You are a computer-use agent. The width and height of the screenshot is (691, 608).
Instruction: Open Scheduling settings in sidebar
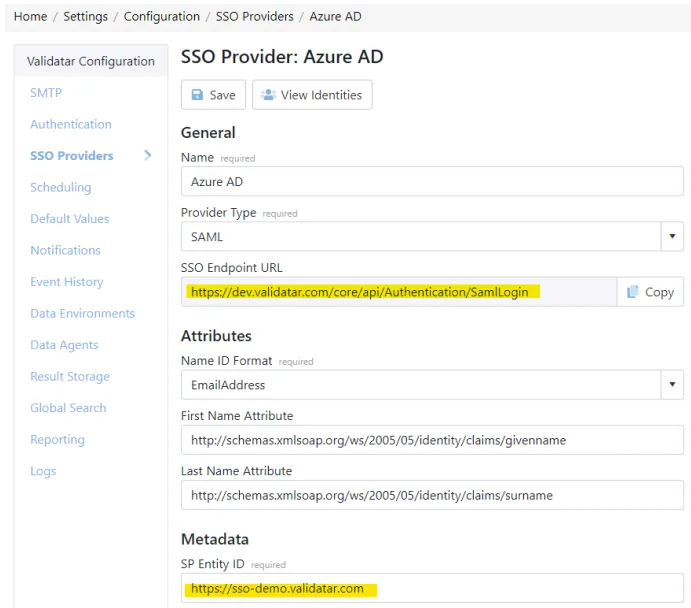pos(61,187)
